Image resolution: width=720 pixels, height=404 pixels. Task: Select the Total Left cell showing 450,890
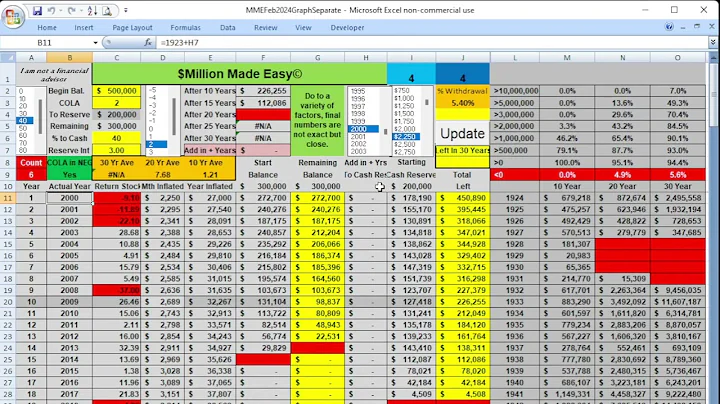pos(462,198)
